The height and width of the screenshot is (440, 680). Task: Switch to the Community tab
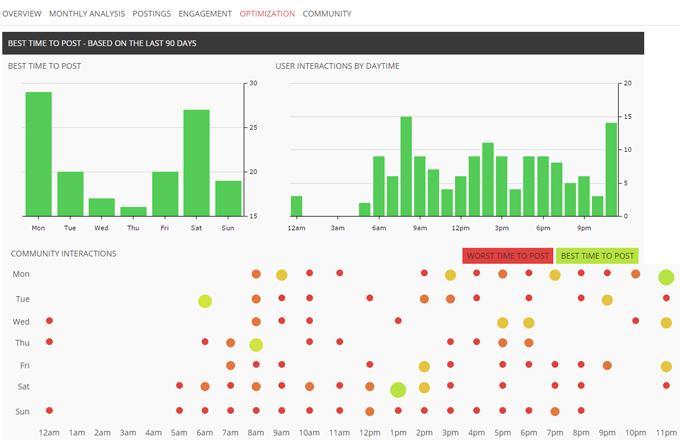click(327, 14)
